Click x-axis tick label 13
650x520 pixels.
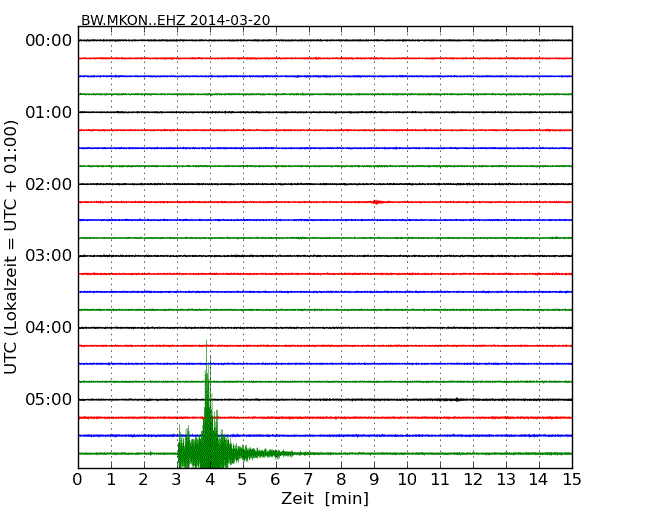coord(506,480)
